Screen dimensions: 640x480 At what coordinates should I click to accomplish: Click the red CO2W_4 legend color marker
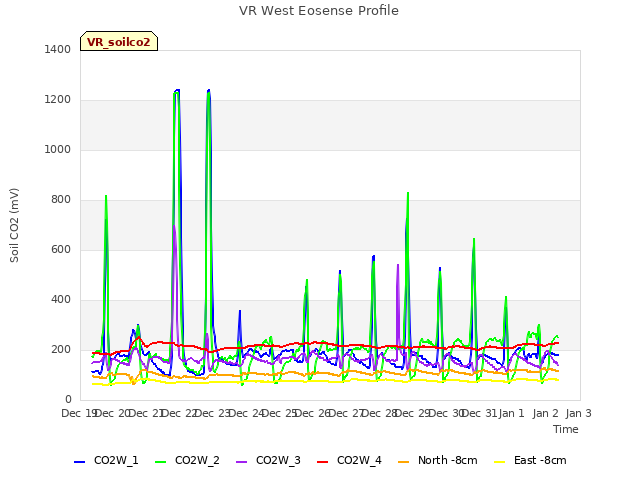tap(322, 462)
